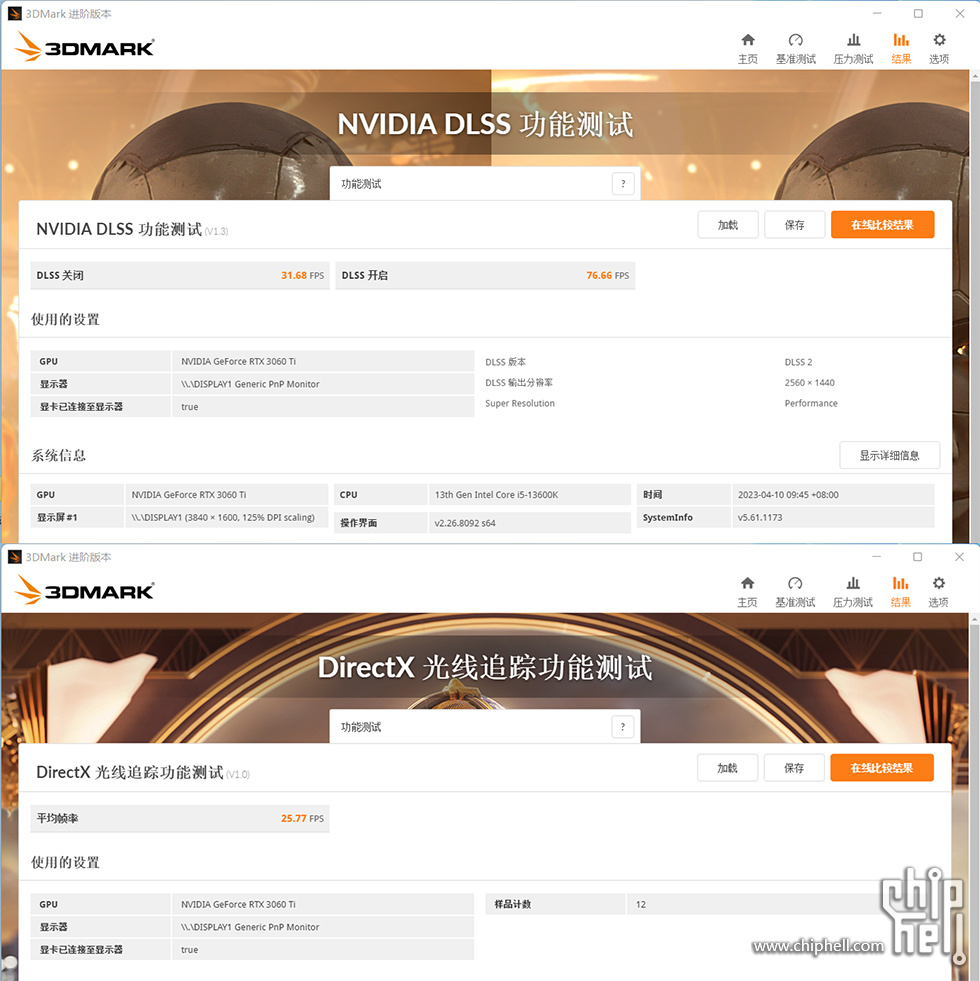Click 3DMARK logo in bottom window

click(84, 590)
